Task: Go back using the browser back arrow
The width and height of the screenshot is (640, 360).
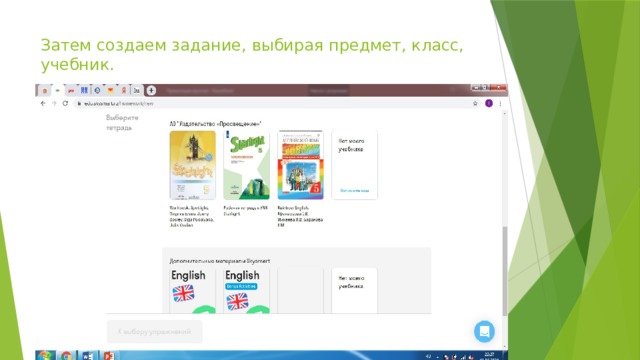Action: coord(43,103)
